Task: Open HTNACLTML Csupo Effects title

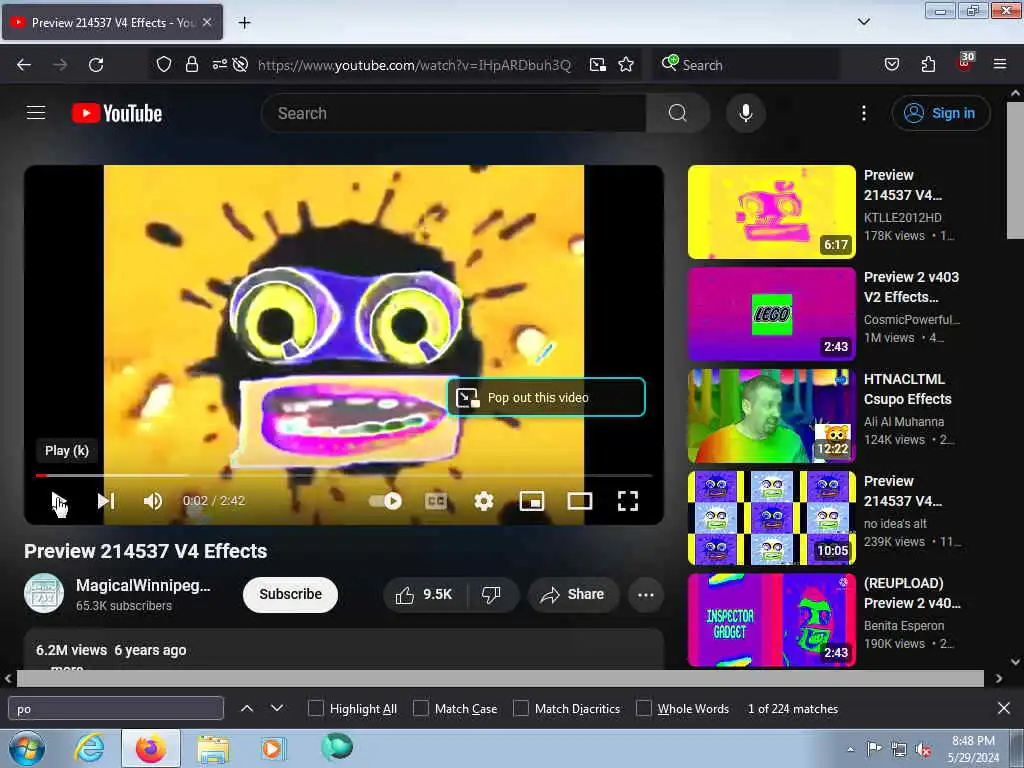Action: click(x=907, y=389)
